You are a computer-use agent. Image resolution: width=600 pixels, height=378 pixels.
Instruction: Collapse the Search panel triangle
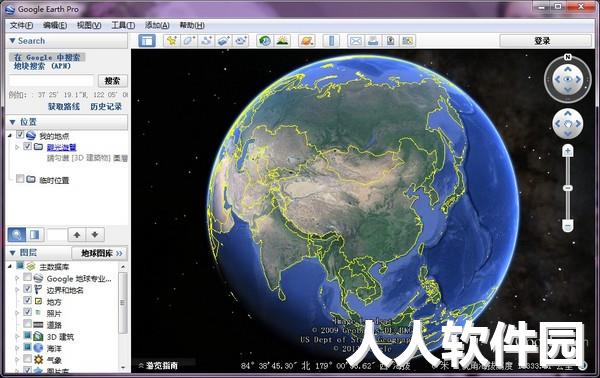(x=12, y=41)
